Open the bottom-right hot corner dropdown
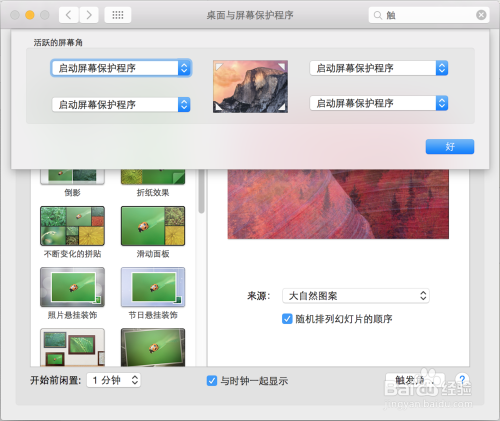 [x=379, y=103]
